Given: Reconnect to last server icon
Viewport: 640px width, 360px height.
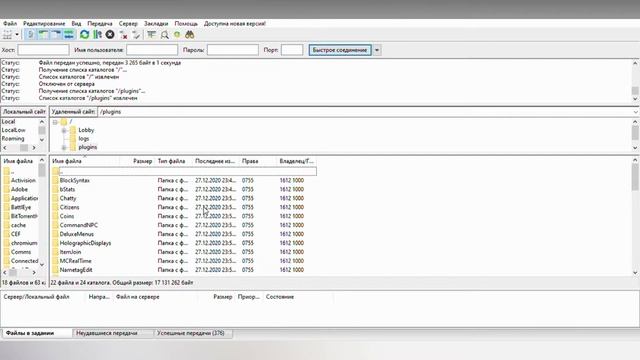Looking at the screenshot, I should pos(136,35).
